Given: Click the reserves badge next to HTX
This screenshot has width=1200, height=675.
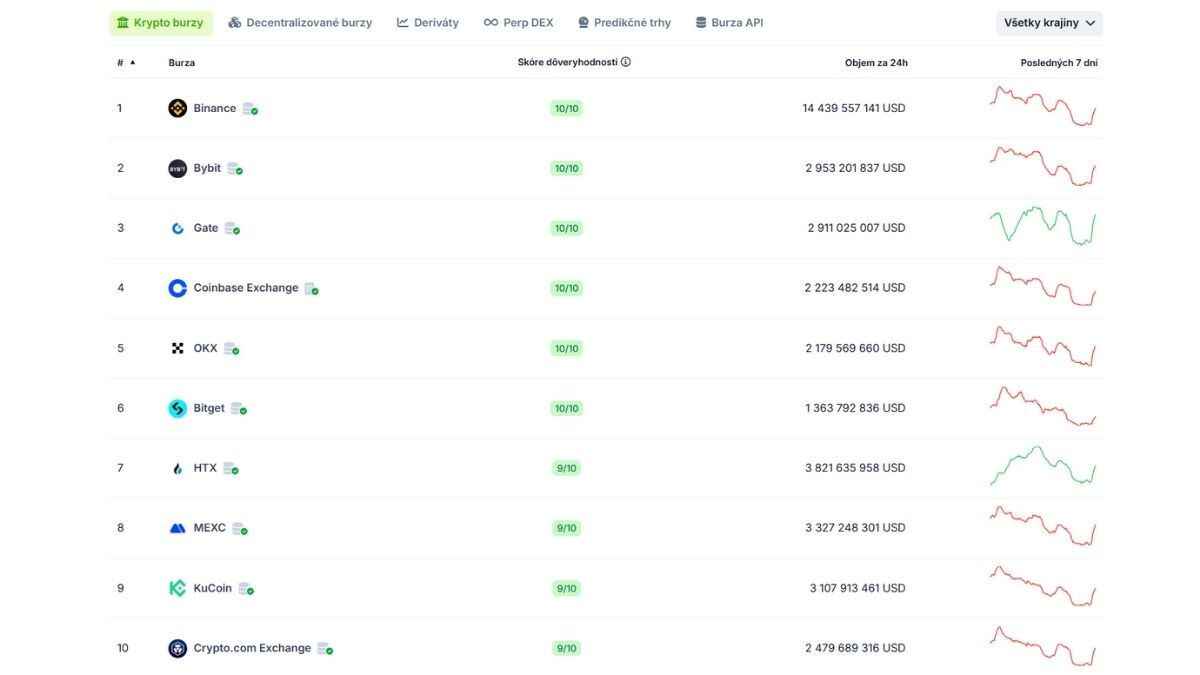Looking at the screenshot, I should [231, 469].
